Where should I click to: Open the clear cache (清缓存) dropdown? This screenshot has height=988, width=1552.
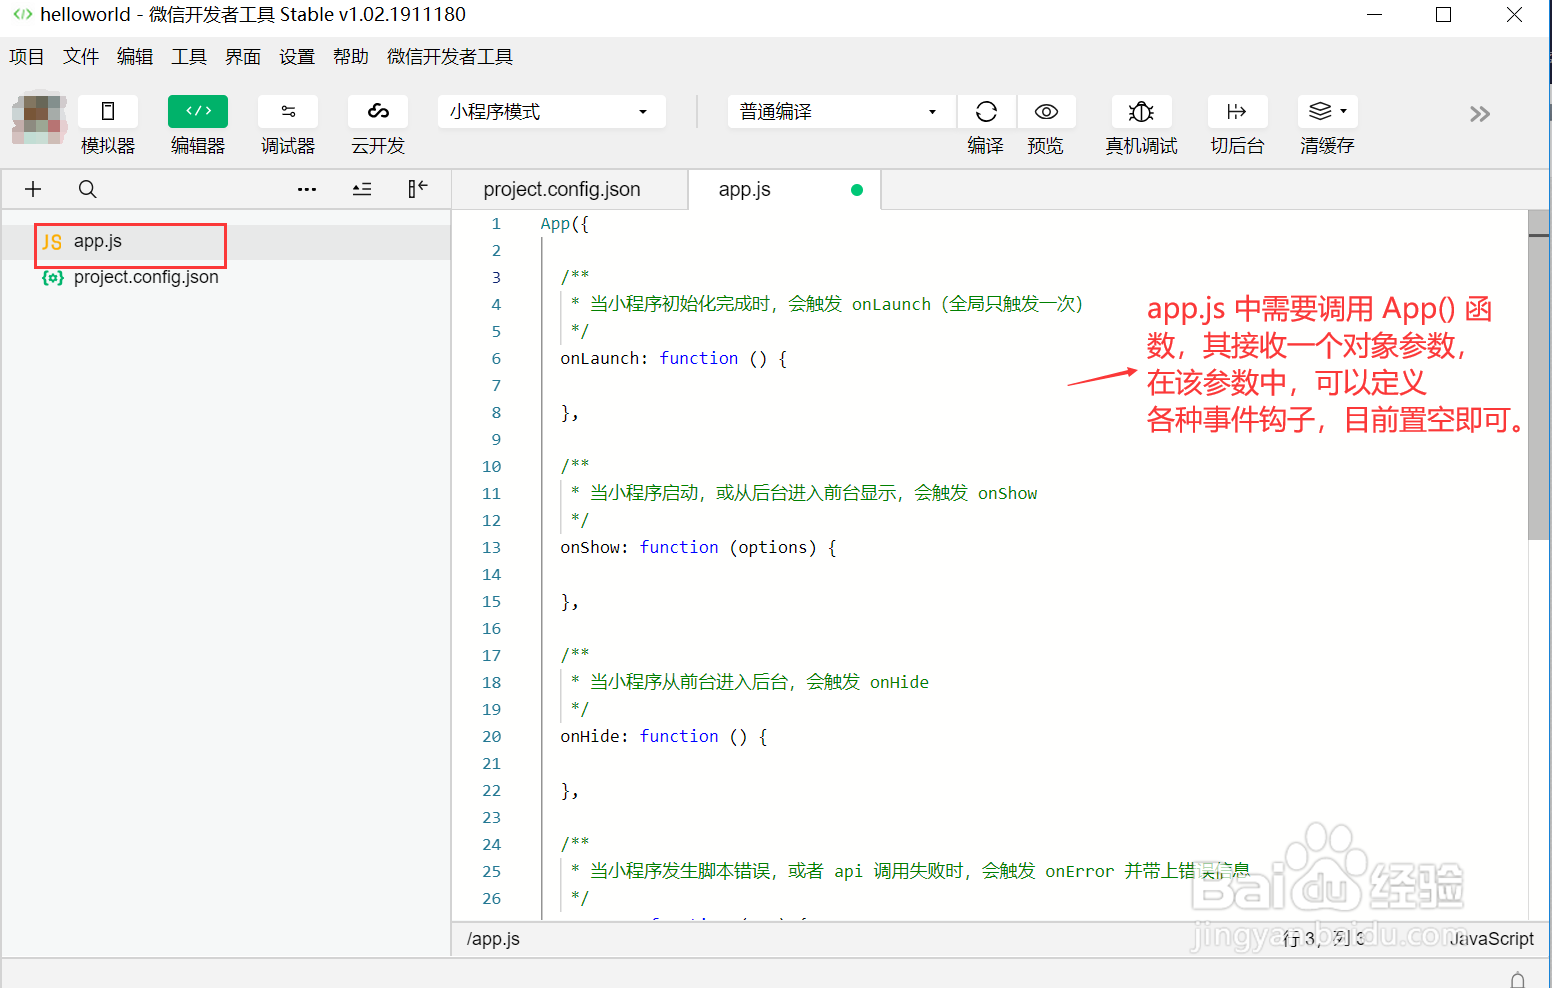pyautogui.click(x=1328, y=112)
